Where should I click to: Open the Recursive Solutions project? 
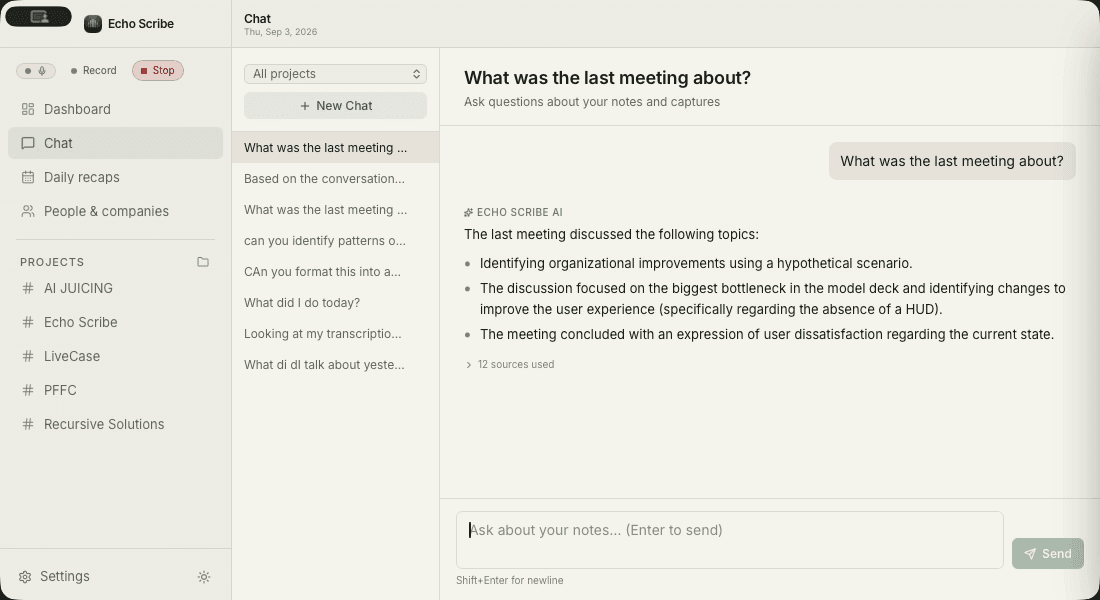tap(115, 425)
